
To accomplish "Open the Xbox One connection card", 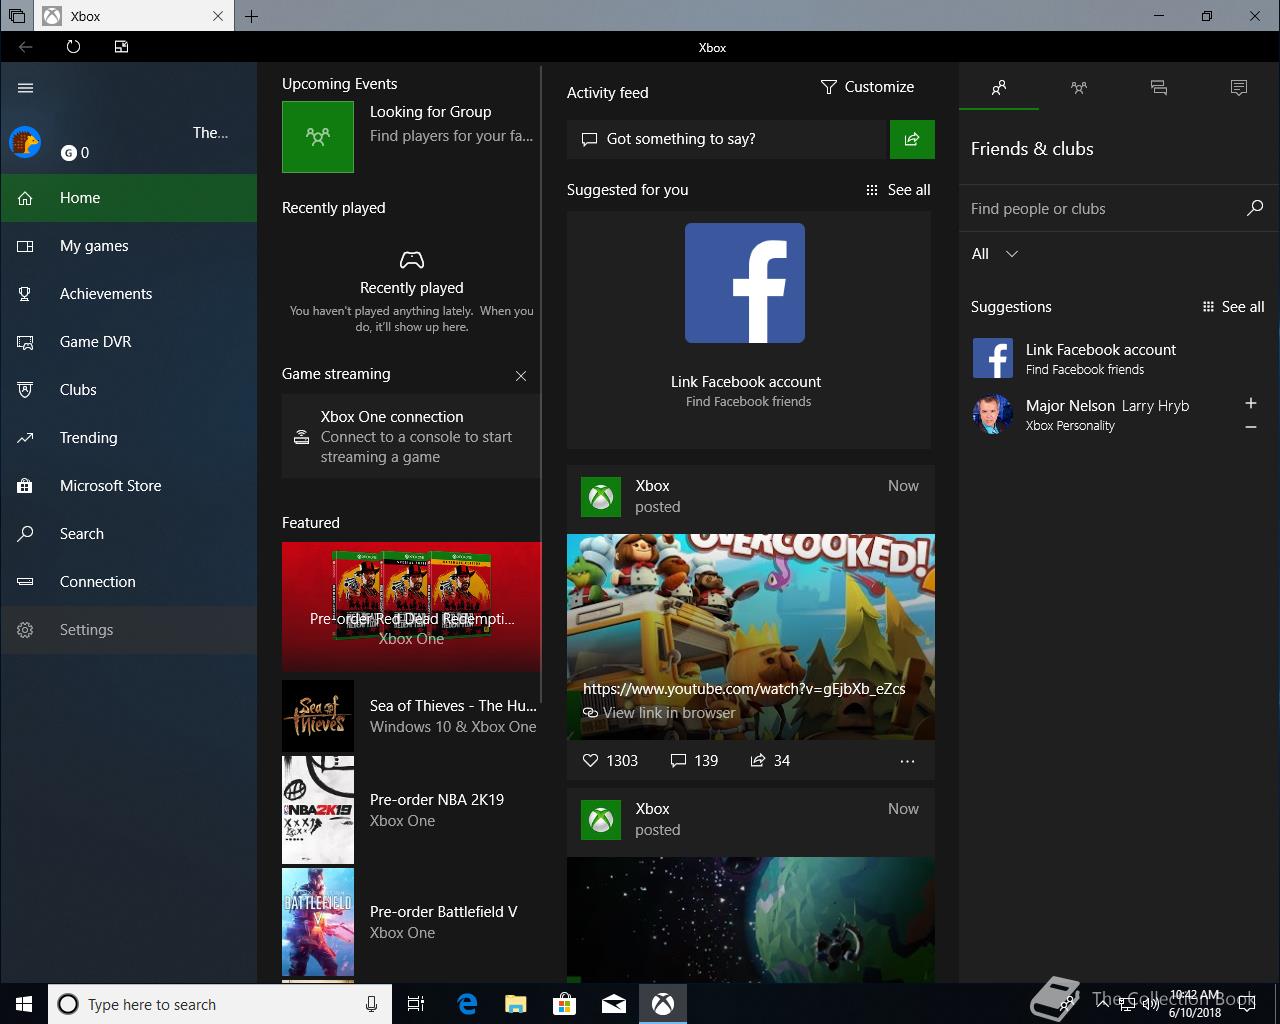I will click(411, 437).
